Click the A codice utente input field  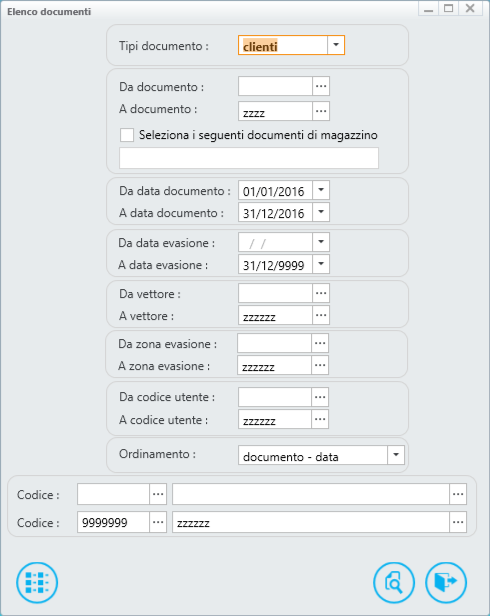click(275, 419)
